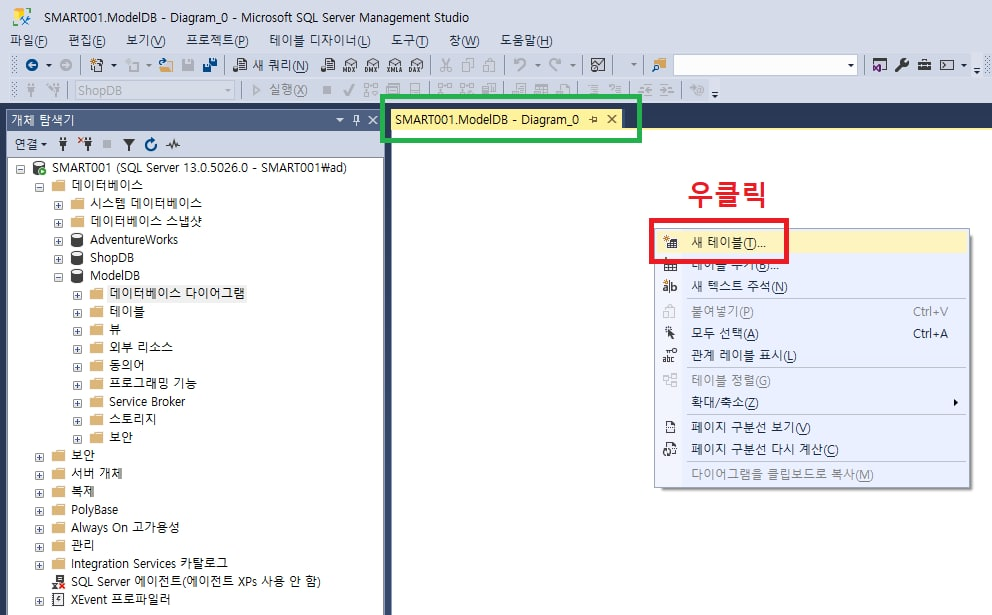This screenshot has width=992, height=615.
Task: Select the XEvent 프로파일러 tree item
Action: coord(120,599)
